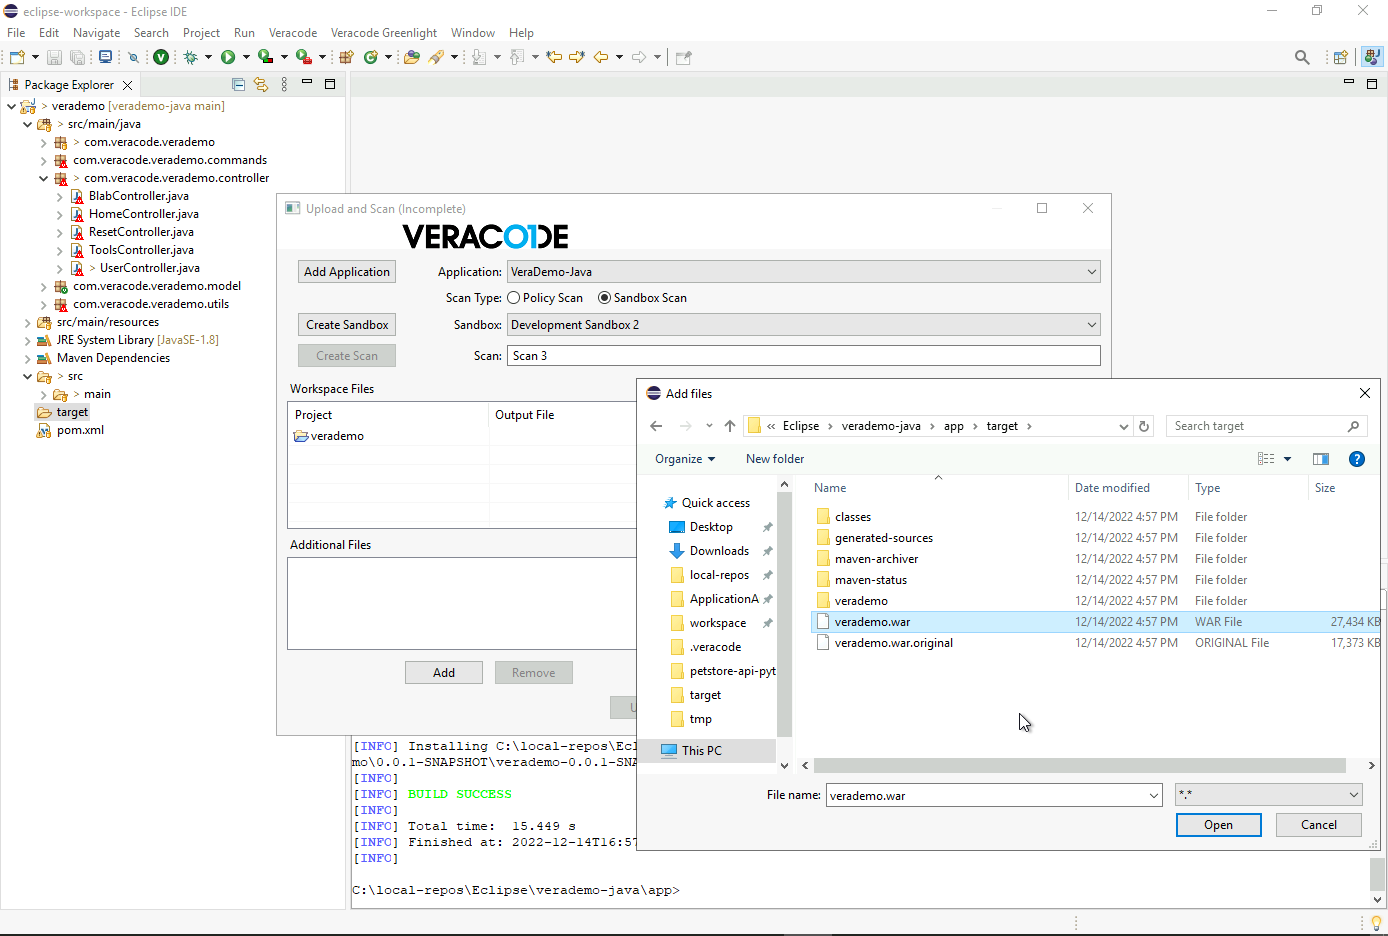The image size is (1388, 936).
Task: Click New folder in Add files dialog
Action: click(775, 459)
